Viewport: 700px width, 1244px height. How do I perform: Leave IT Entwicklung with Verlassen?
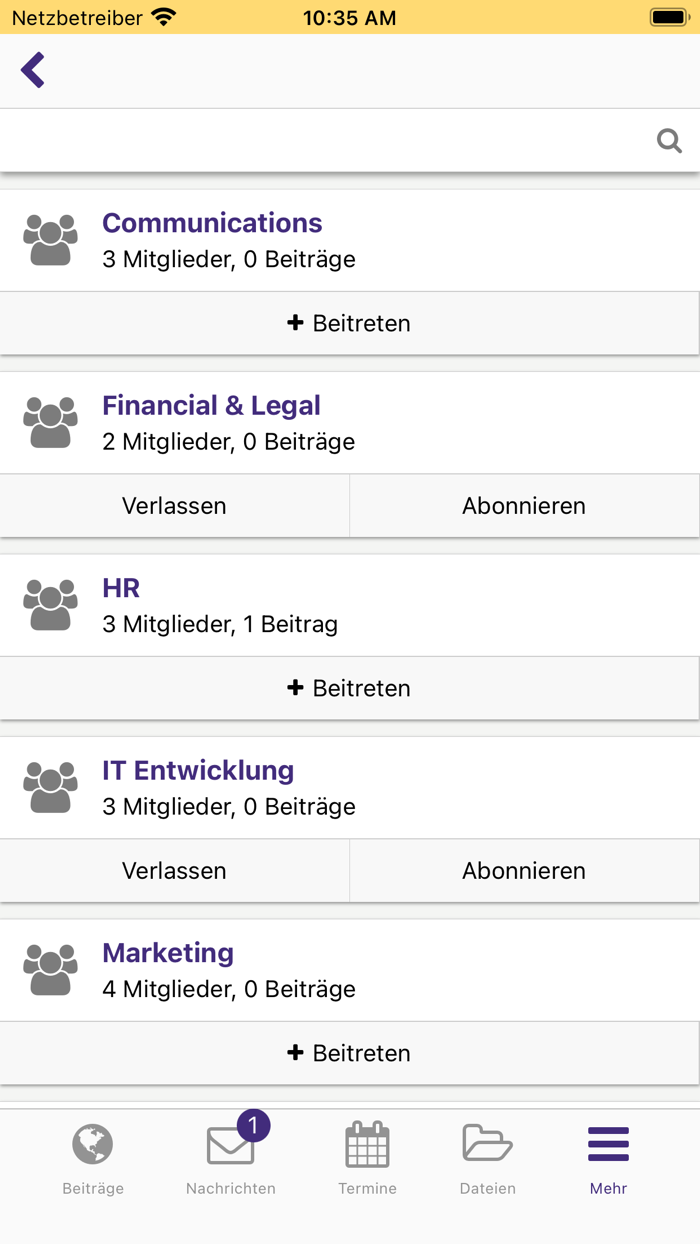(x=174, y=871)
